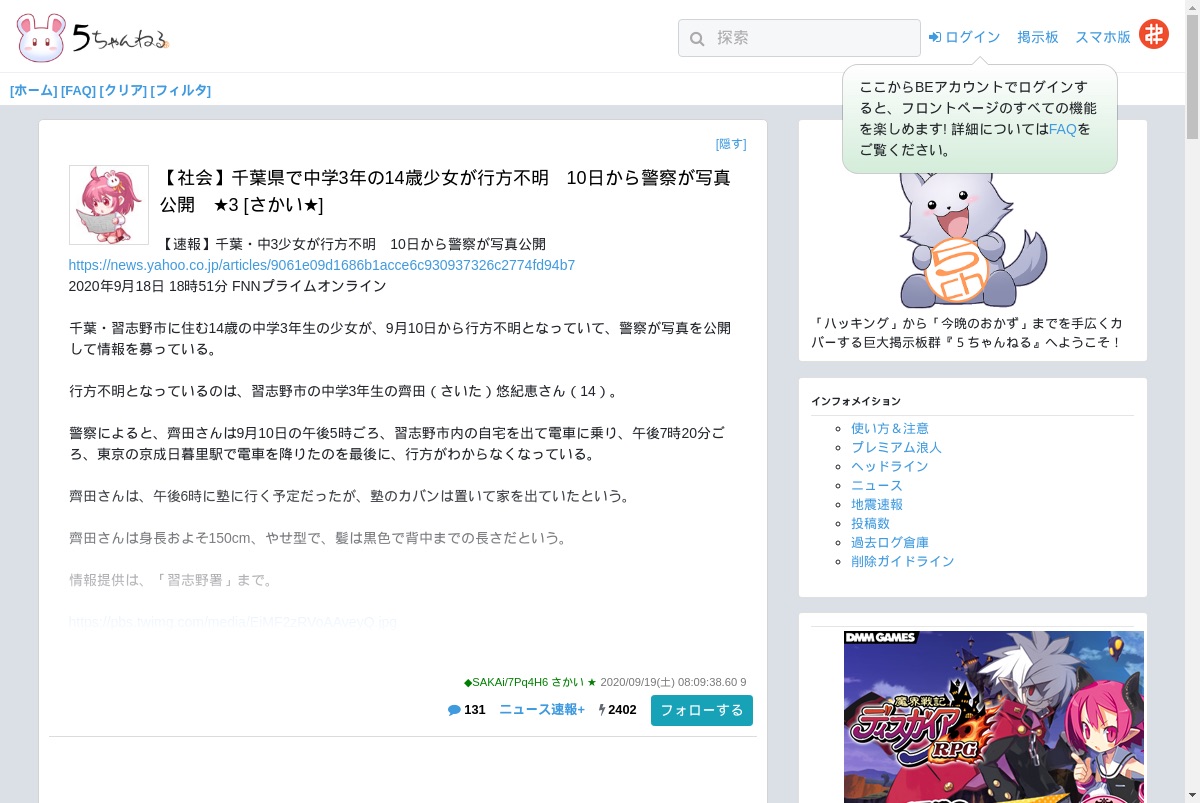1200x803 pixels.
Task: Focus the 探索 search field
Action: [799, 38]
